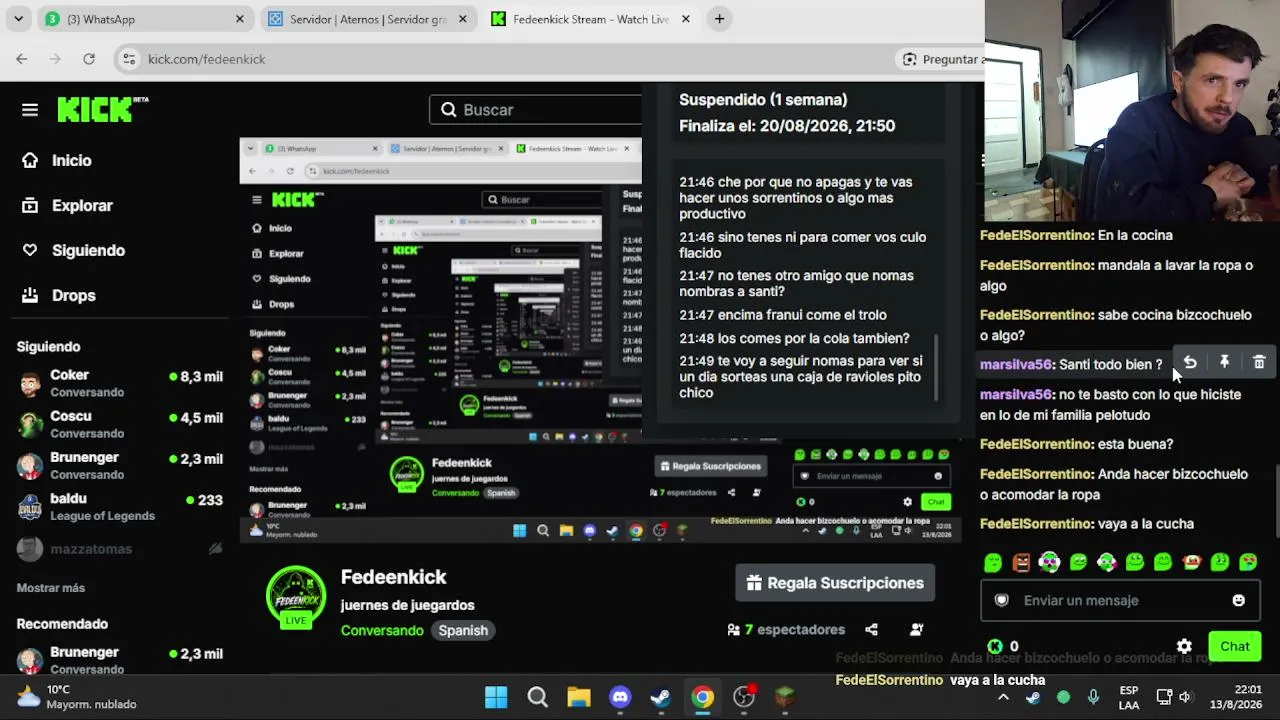Open Steam from the taskbar
This screenshot has height=720, width=1280.
click(x=661, y=697)
